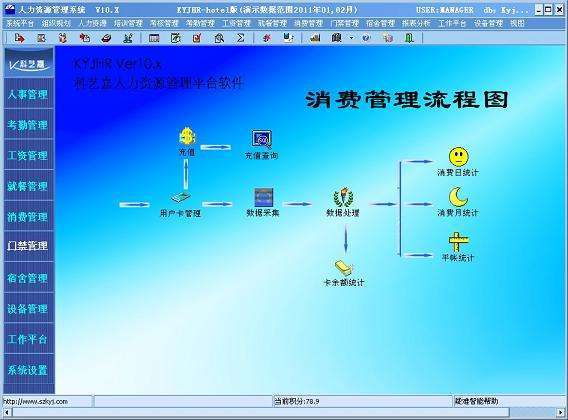
Task: Open 平帐统计 icon
Action: tap(458, 242)
